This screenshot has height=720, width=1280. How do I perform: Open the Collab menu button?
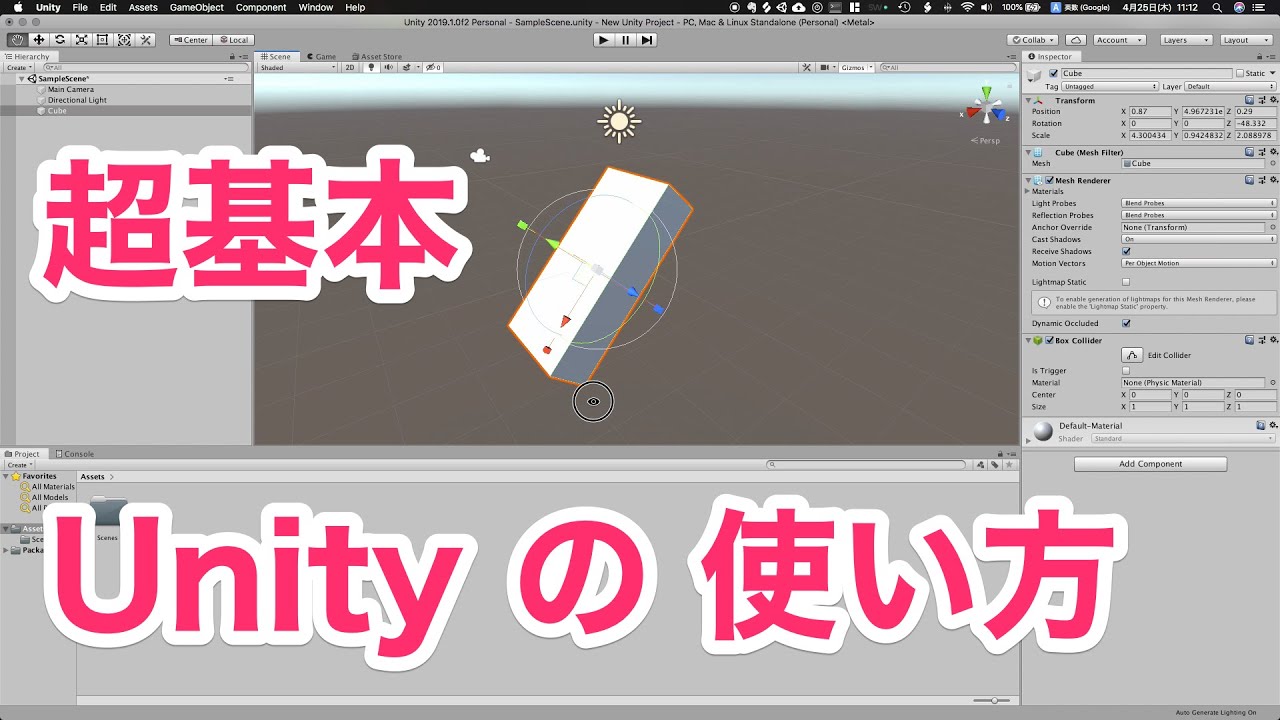click(x=1033, y=40)
